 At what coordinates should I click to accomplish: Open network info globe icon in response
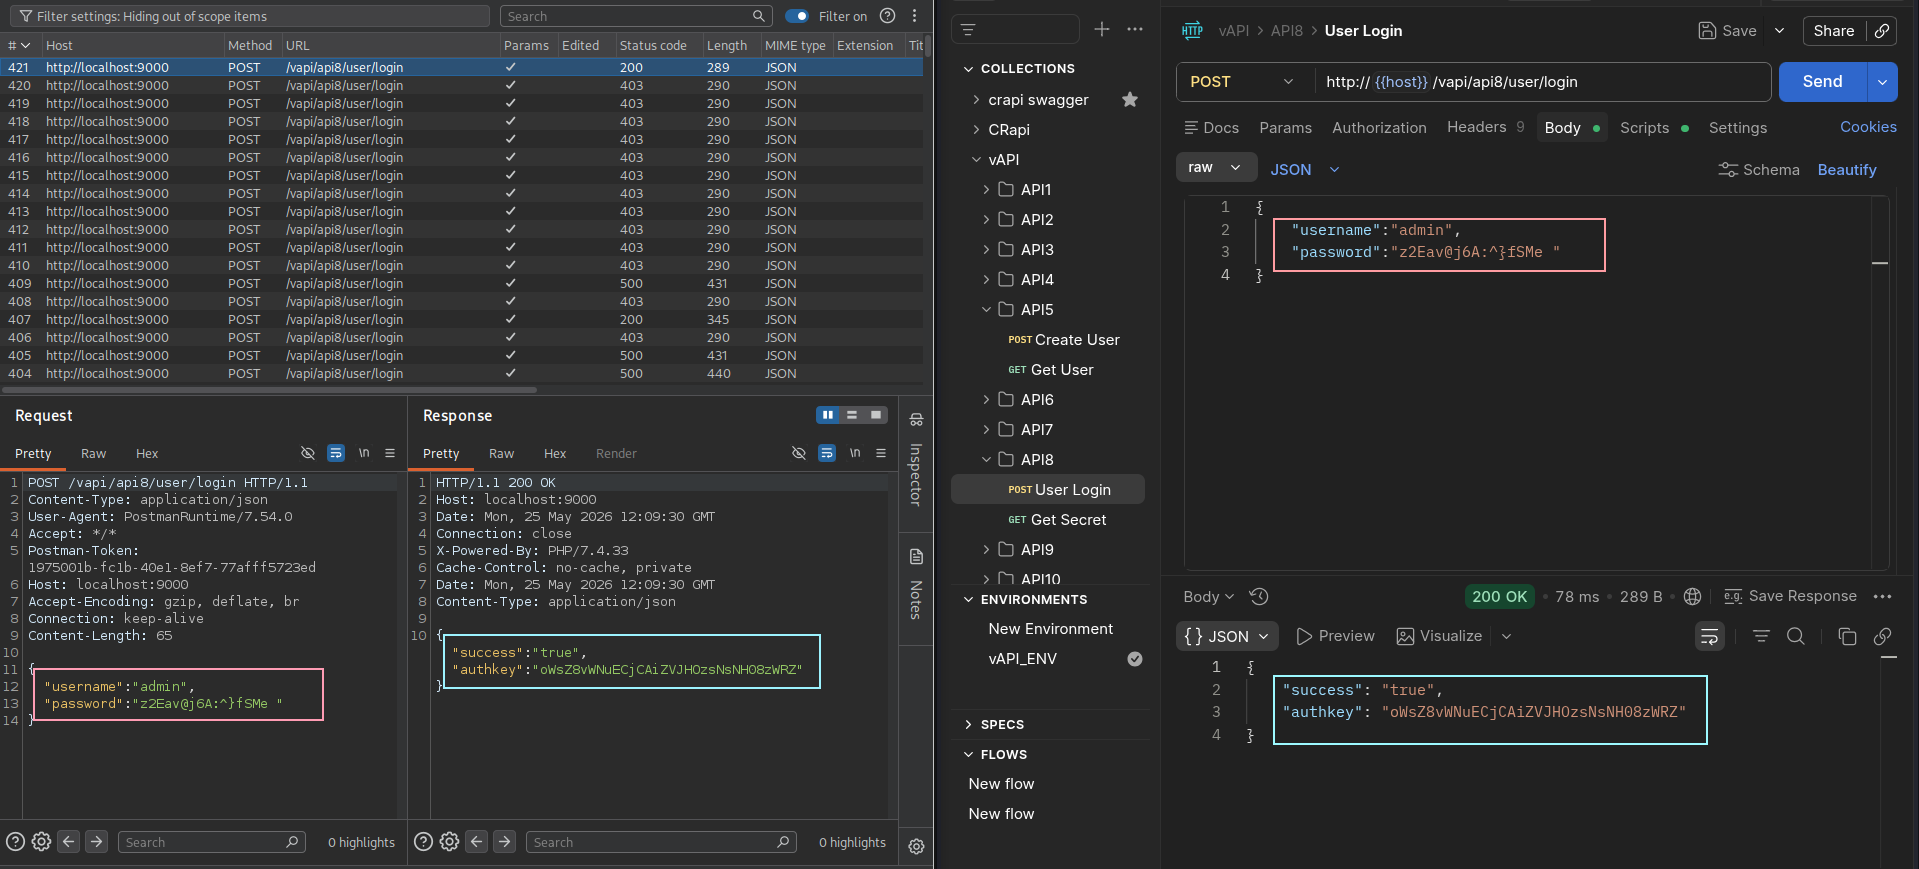(1692, 596)
